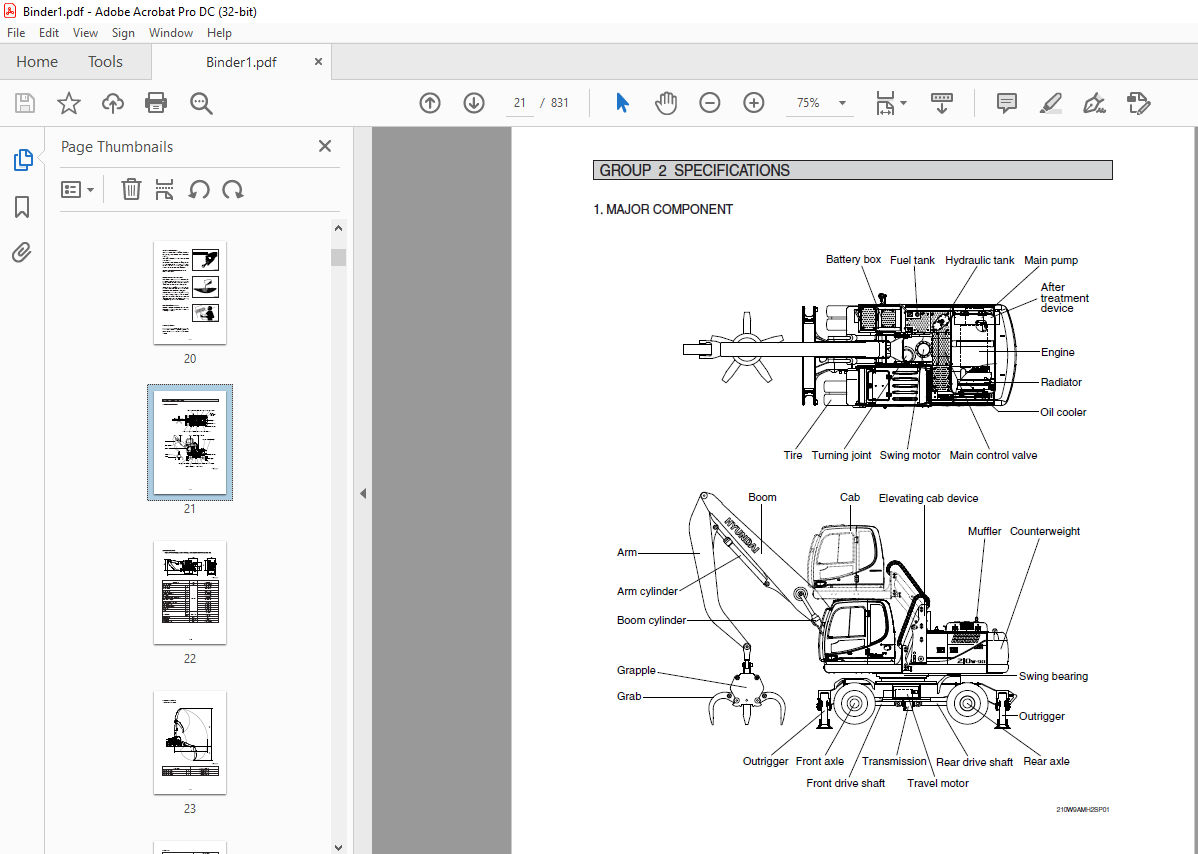Click thumbnail scrollbar up arrow

coord(338,228)
